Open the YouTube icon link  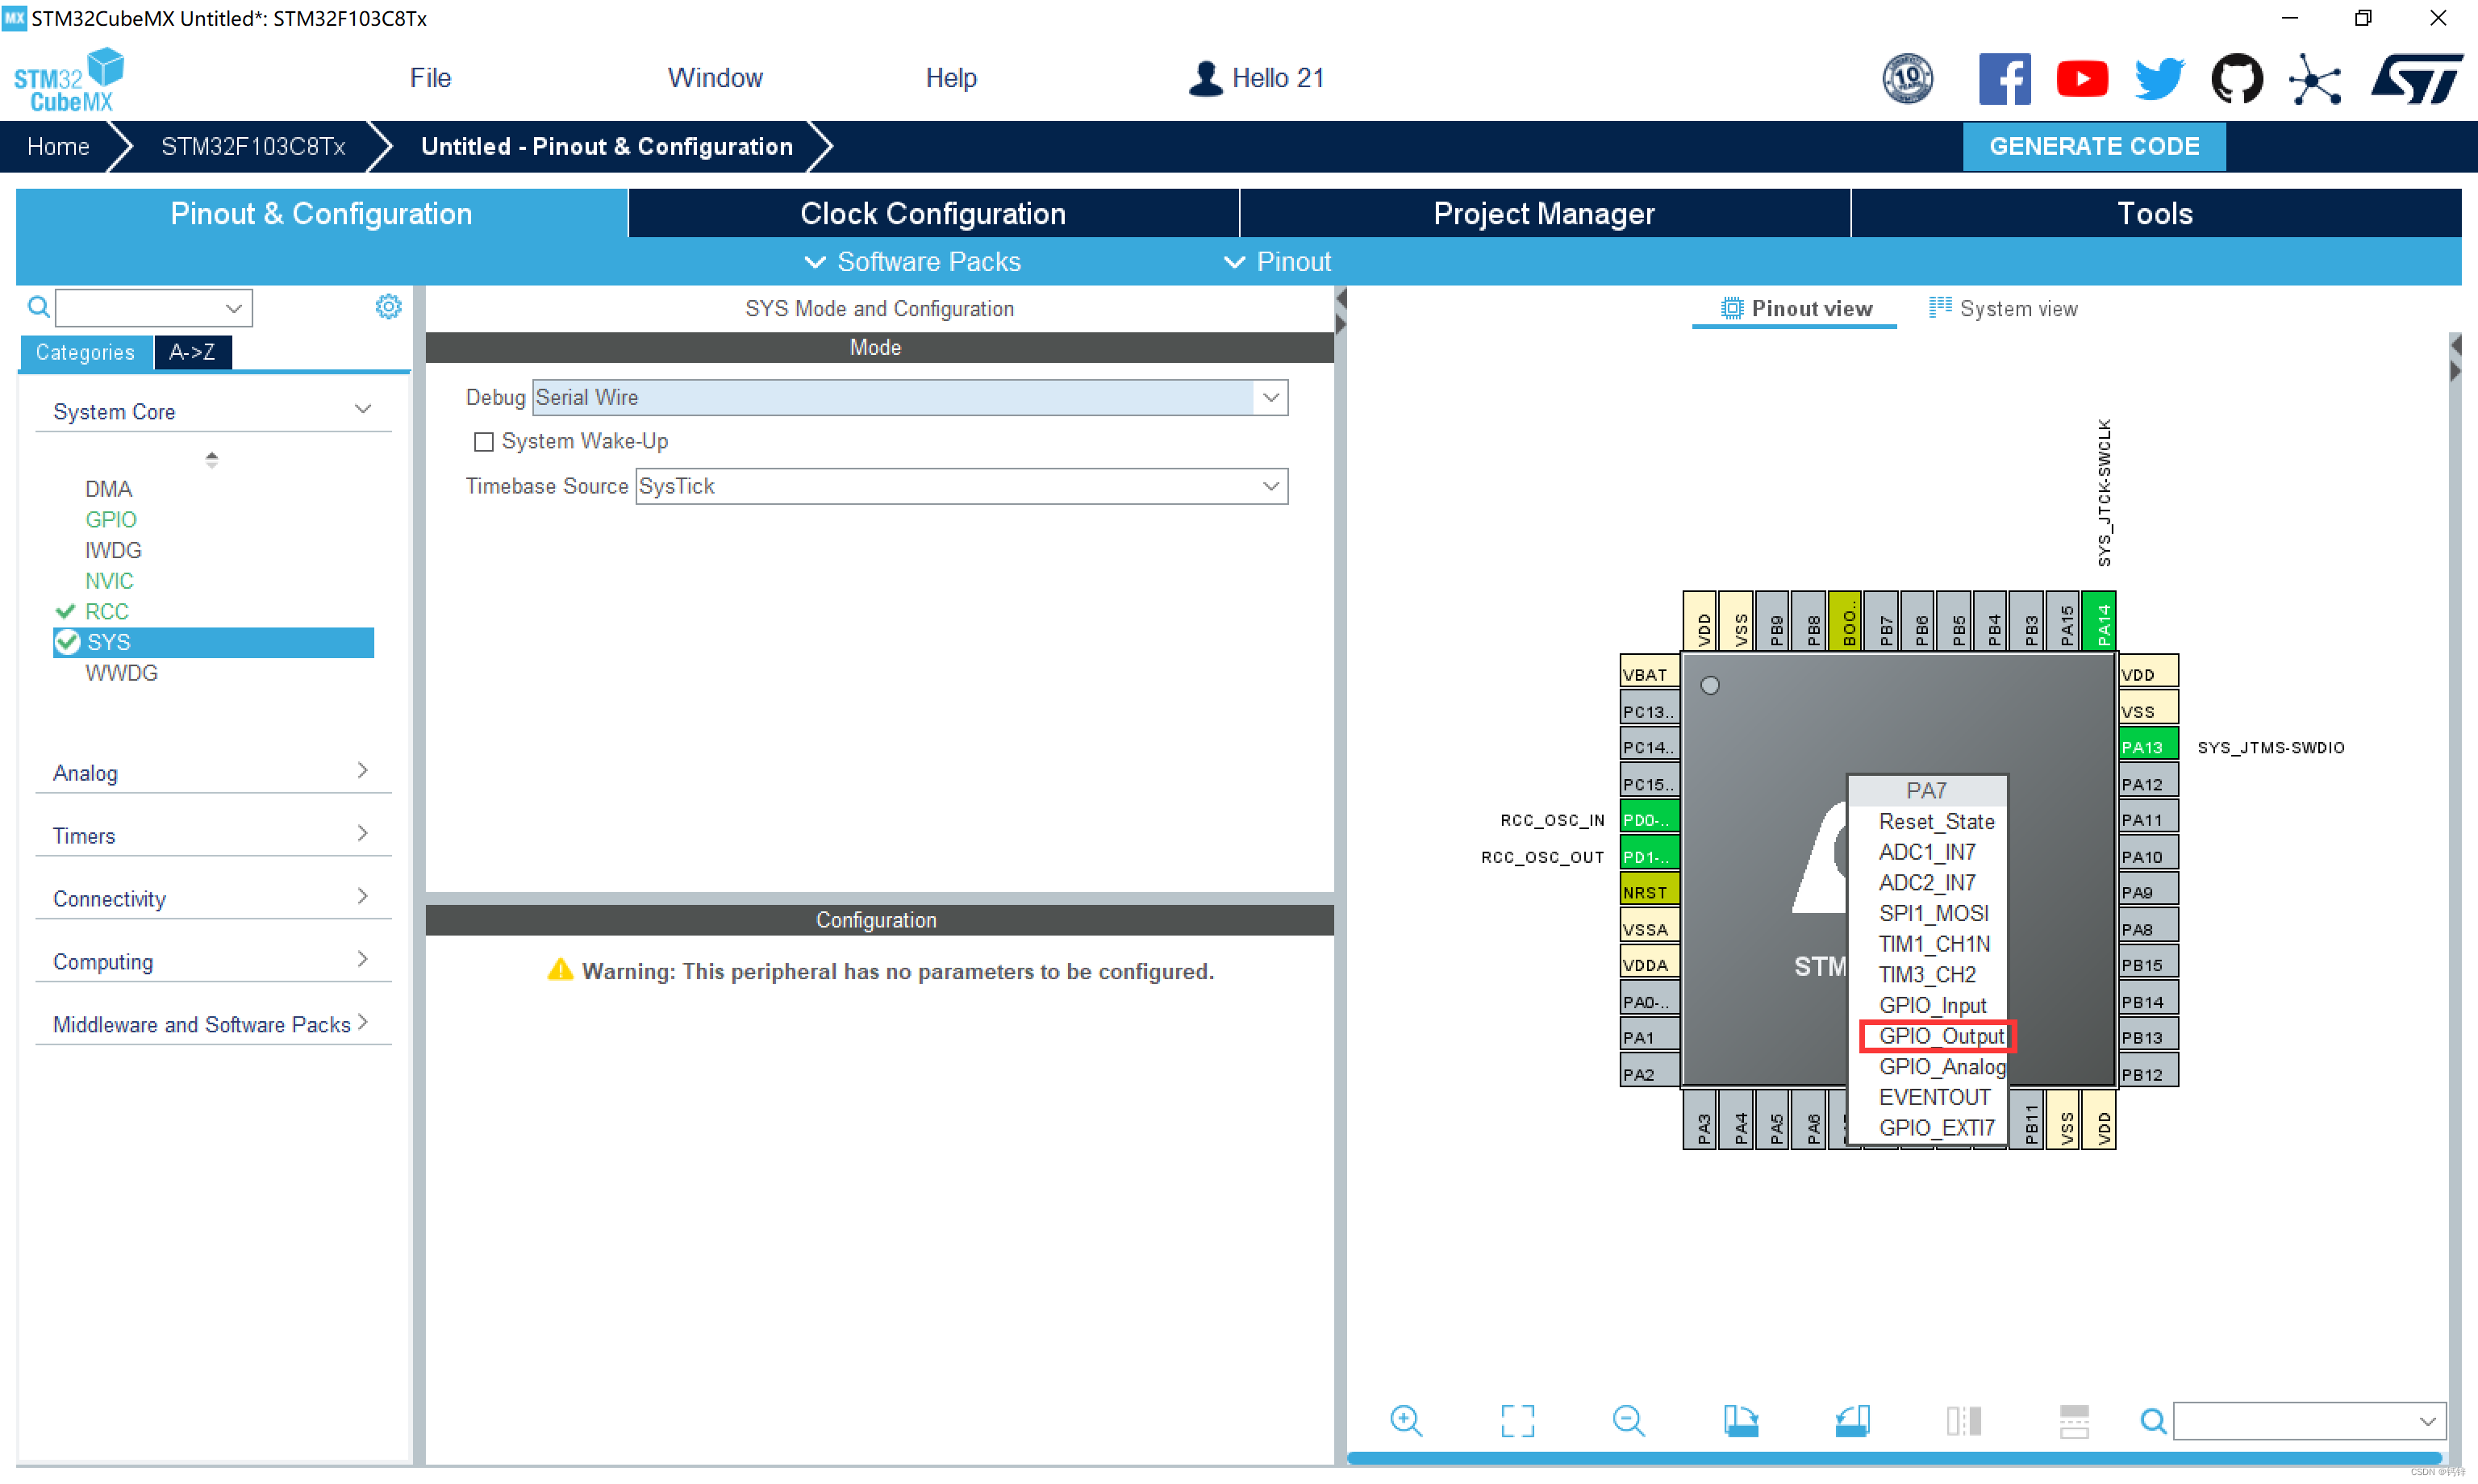click(x=2081, y=78)
